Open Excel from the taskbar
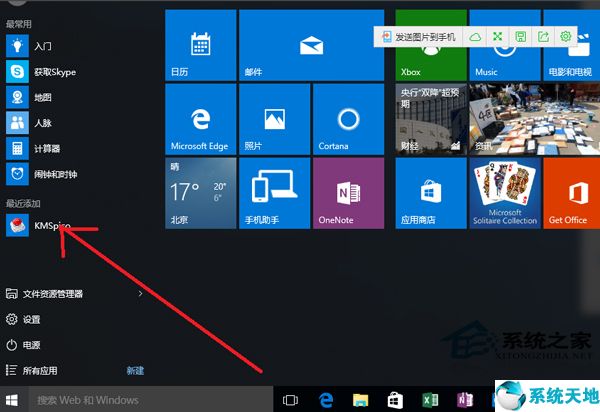600x412 pixels. coord(430,400)
